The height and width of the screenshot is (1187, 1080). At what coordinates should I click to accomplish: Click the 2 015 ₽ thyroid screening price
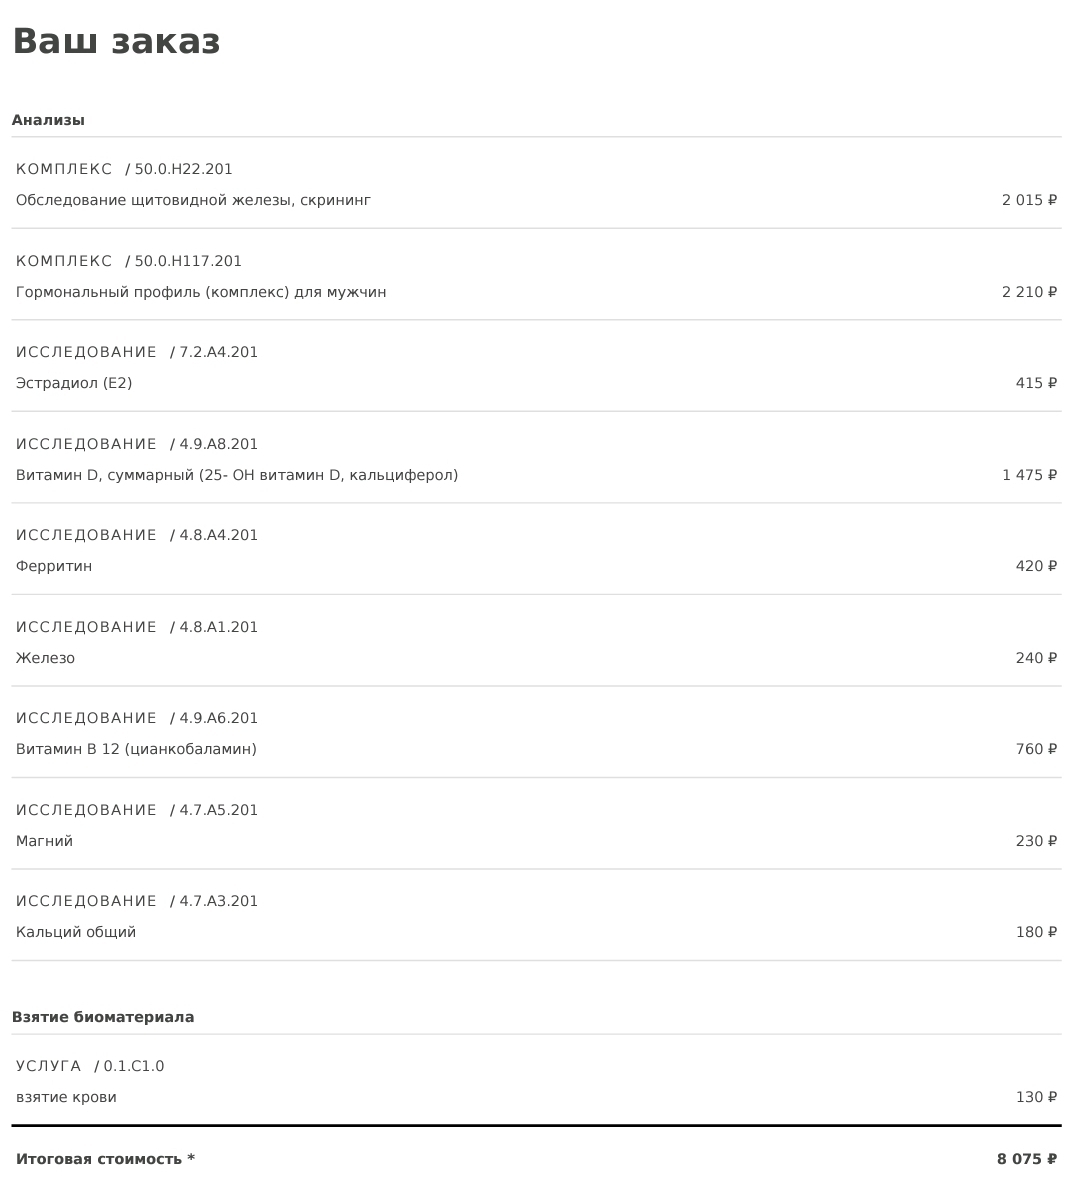click(x=1028, y=200)
